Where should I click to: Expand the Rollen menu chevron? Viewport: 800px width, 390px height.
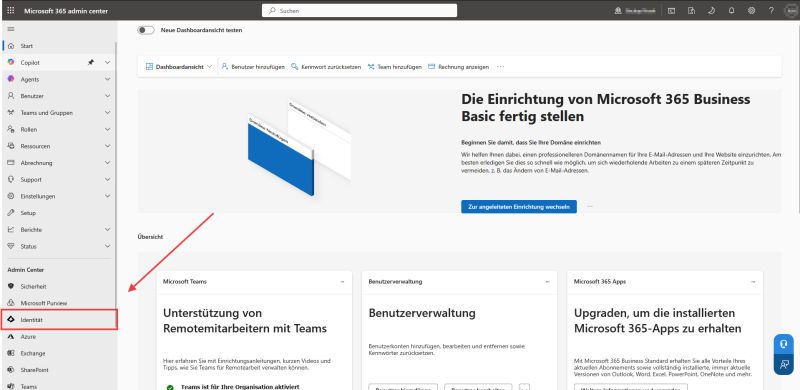click(x=107, y=130)
